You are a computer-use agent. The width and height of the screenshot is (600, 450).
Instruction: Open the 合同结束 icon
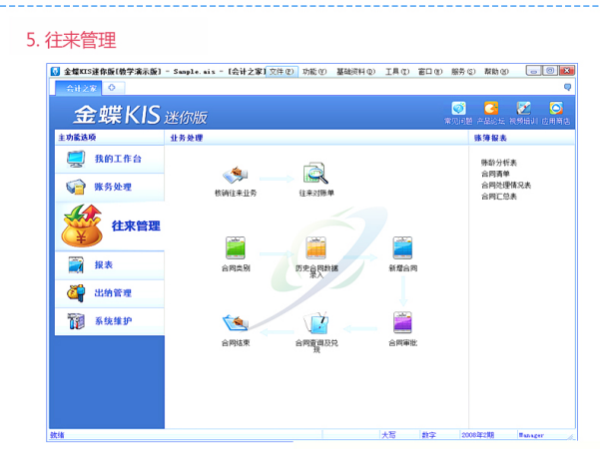coord(236,322)
